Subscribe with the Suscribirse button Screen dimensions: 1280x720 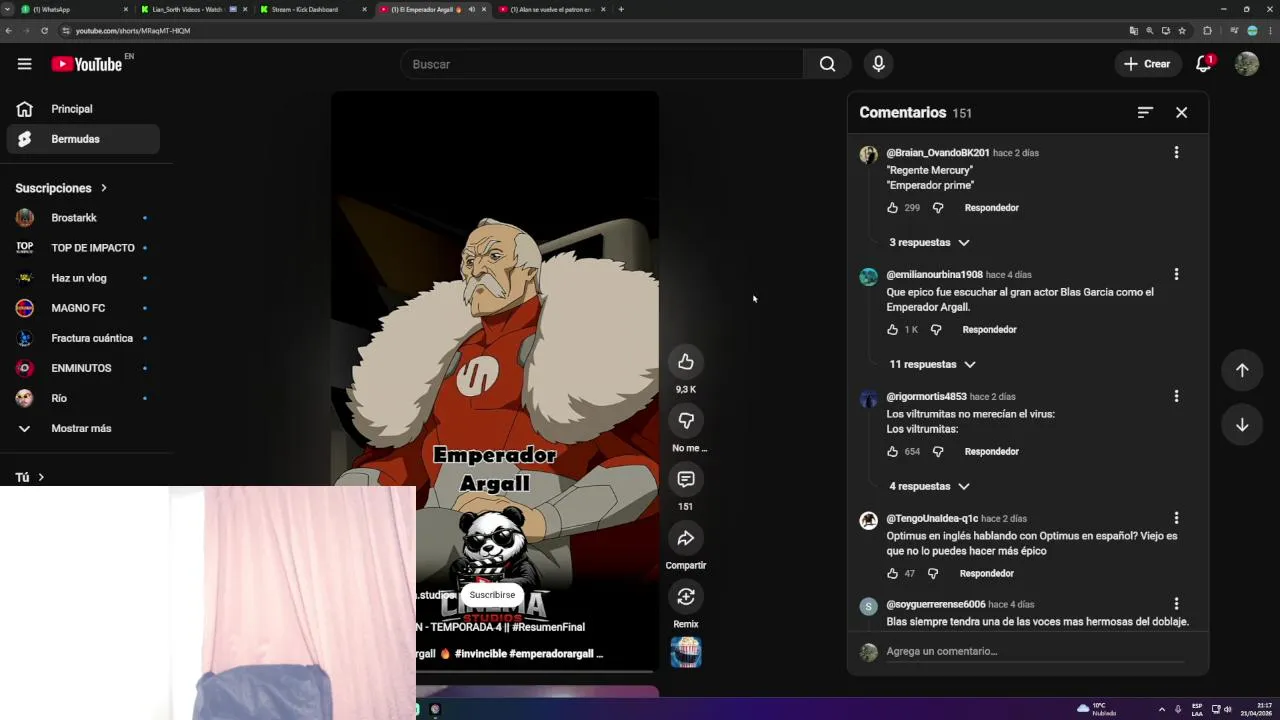[x=492, y=595]
